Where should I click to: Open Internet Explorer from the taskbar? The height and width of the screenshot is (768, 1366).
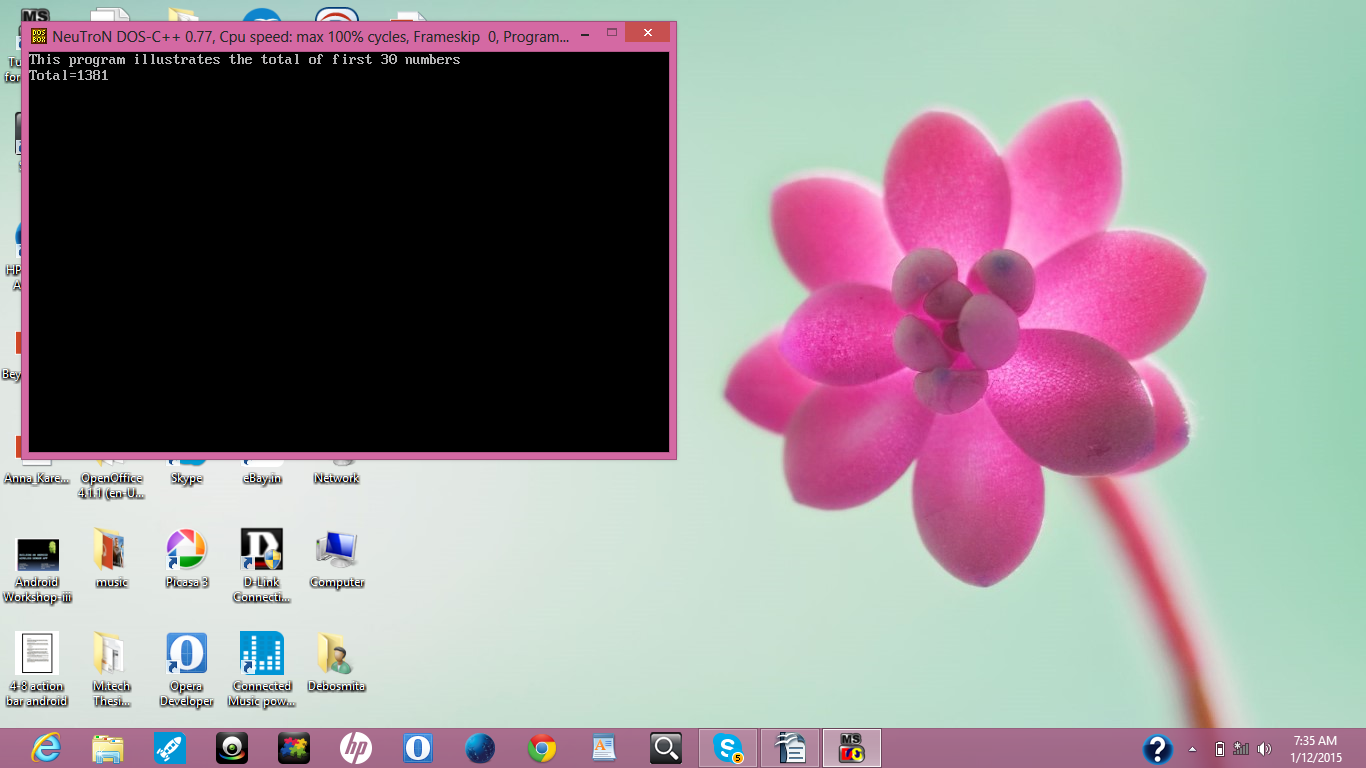(x=46, y=748)
